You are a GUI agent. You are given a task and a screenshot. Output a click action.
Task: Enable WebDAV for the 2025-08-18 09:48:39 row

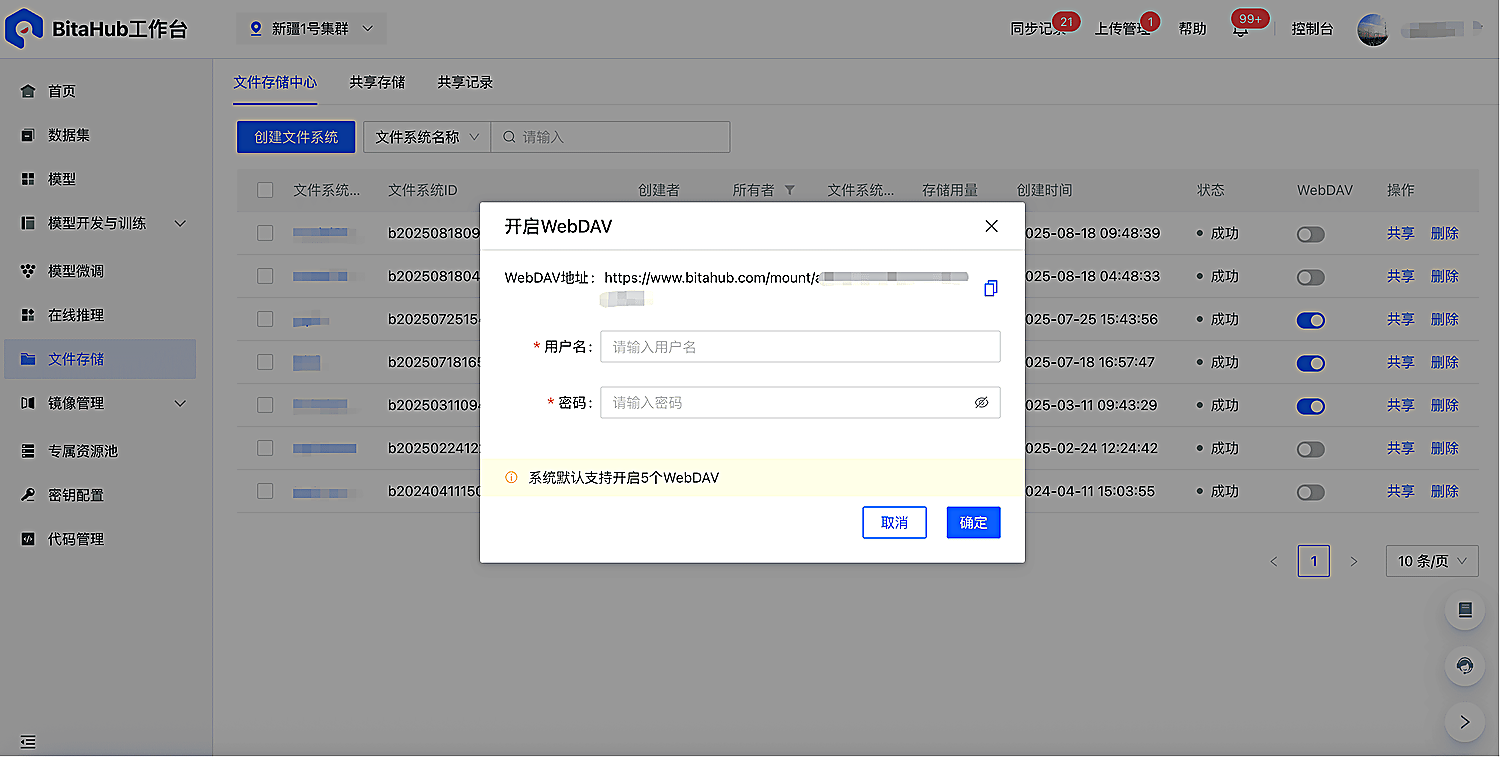(1311, 234)
